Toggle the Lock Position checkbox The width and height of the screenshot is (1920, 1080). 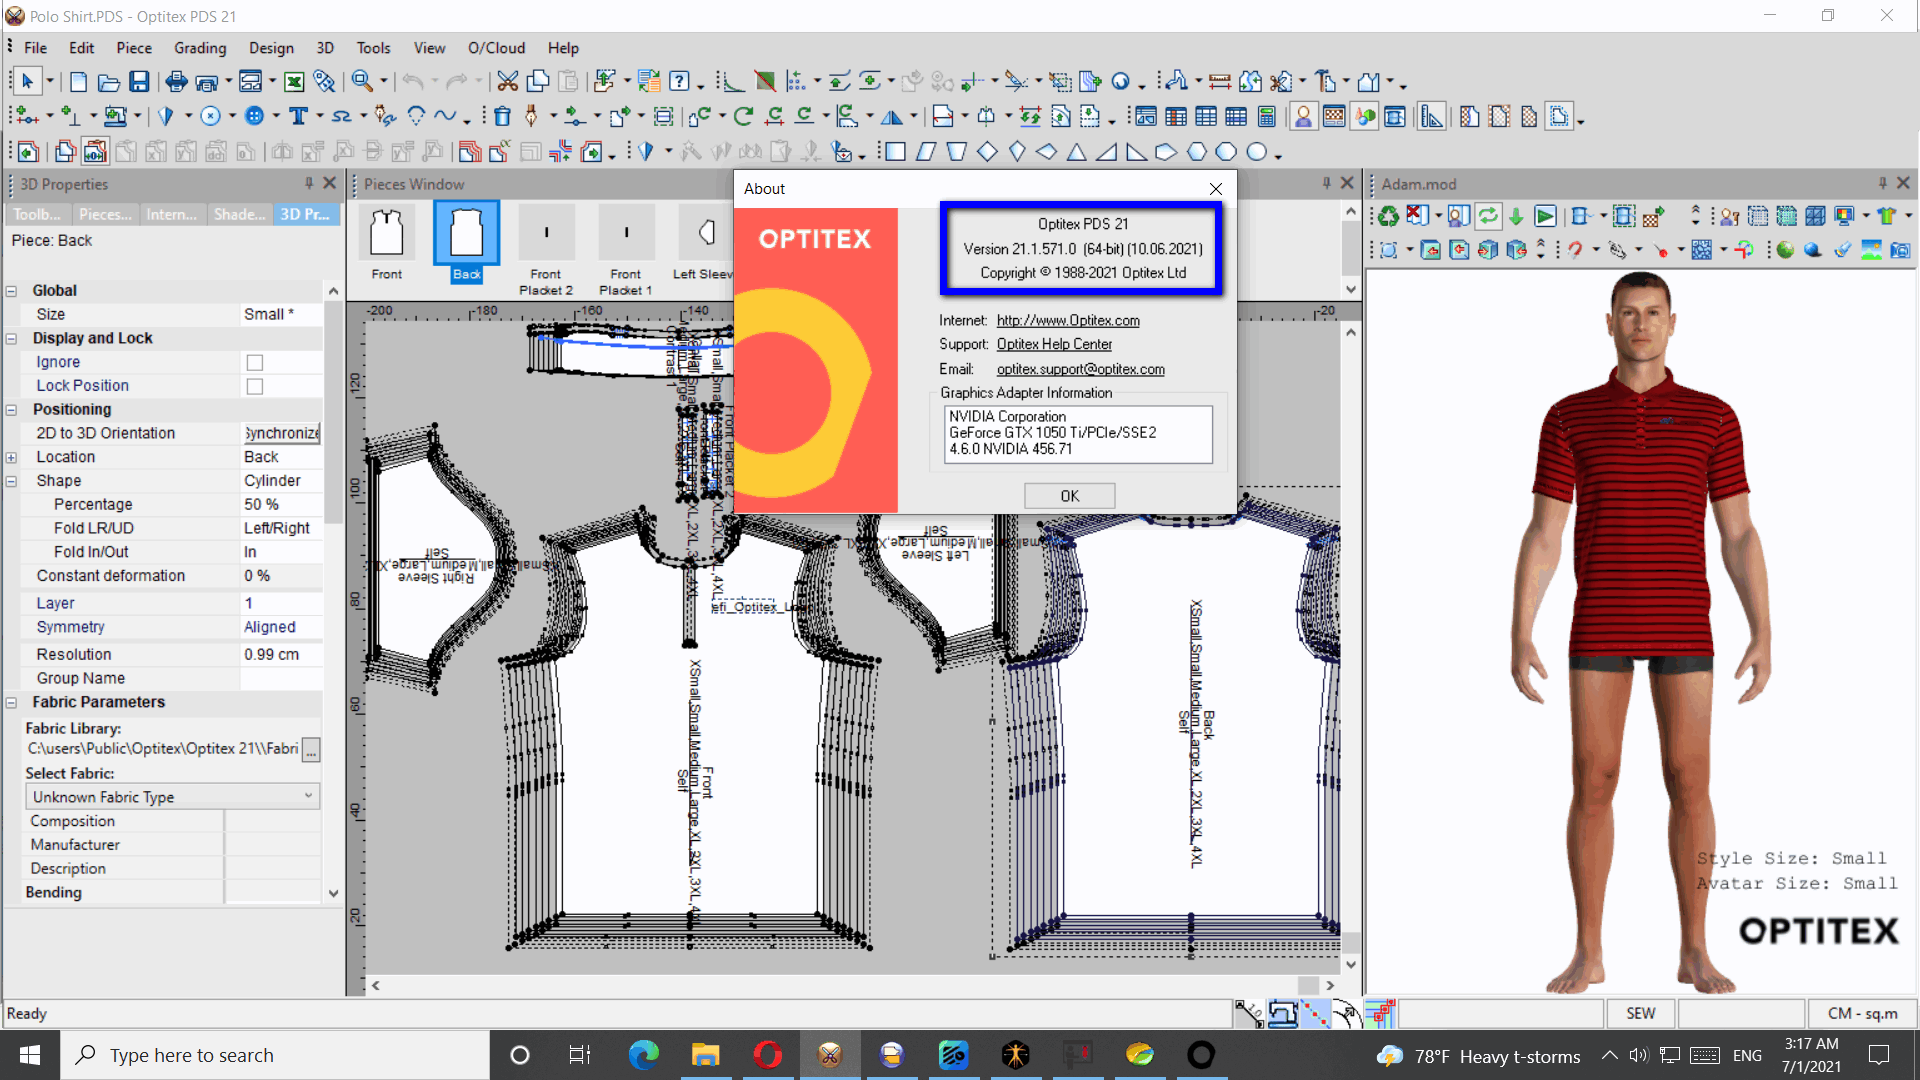click(x=255, y=386)
